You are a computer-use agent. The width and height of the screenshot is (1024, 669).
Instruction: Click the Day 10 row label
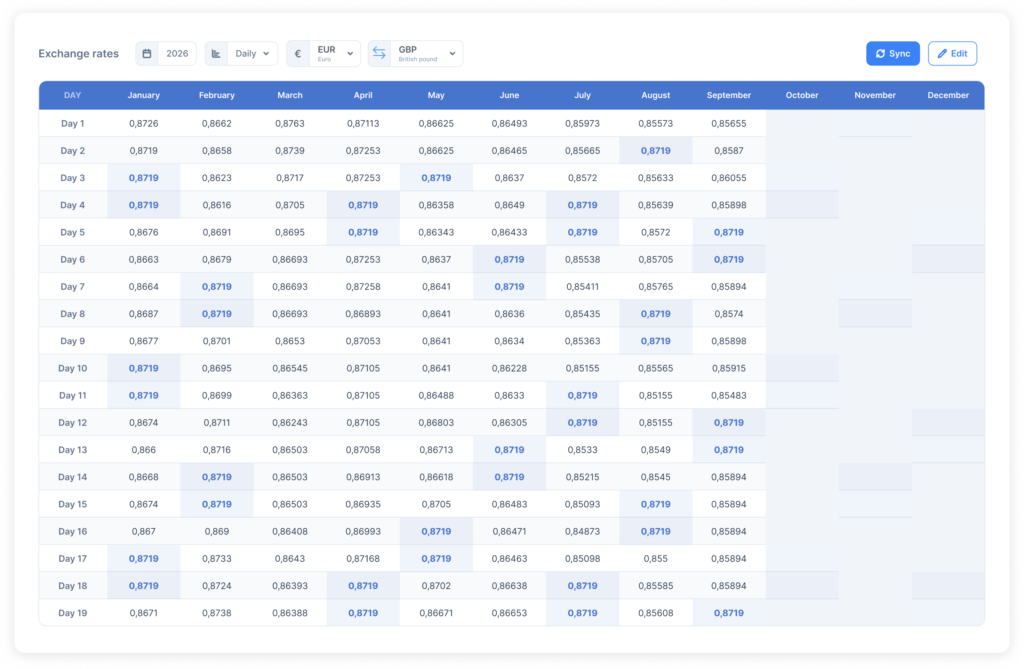72,368
